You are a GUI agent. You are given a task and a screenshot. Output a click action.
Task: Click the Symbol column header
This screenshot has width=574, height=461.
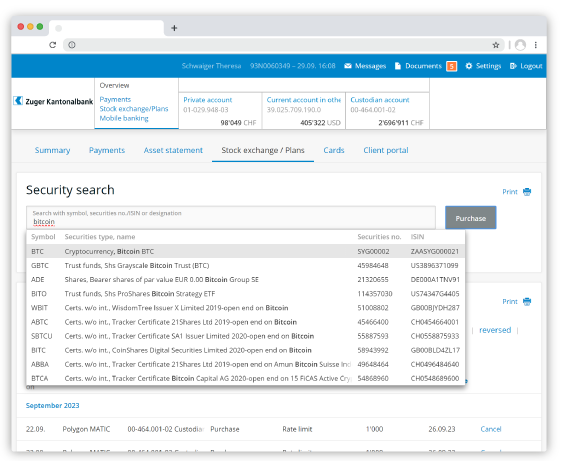(x=43, y=237)
